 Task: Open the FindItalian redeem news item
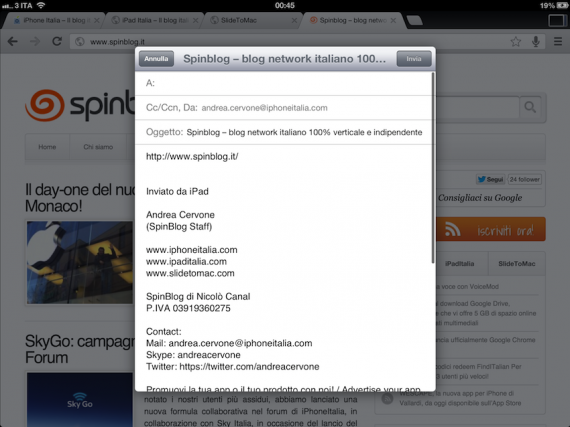pyautogui.click(x=479, y=371)
